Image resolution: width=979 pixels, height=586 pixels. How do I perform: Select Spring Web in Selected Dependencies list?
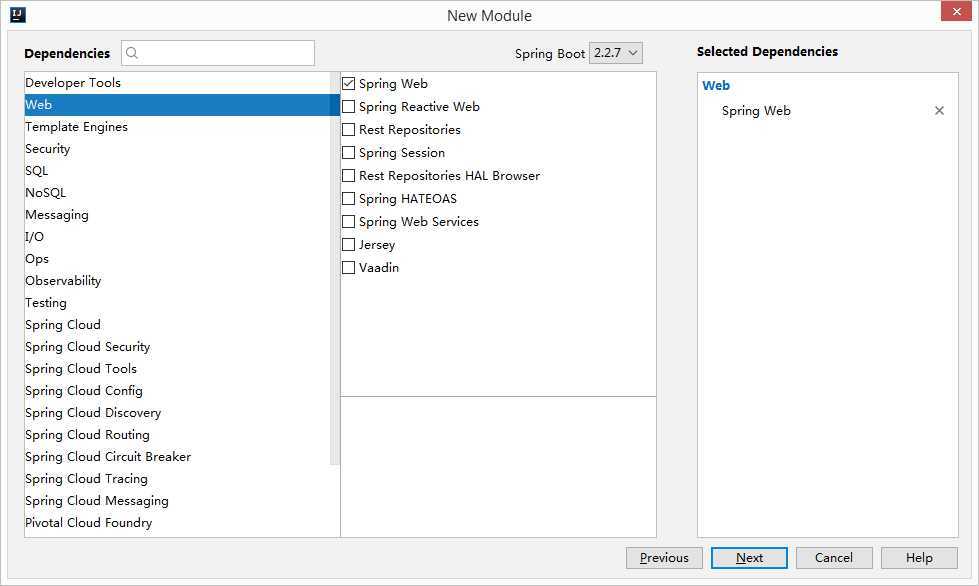[756, 111]
